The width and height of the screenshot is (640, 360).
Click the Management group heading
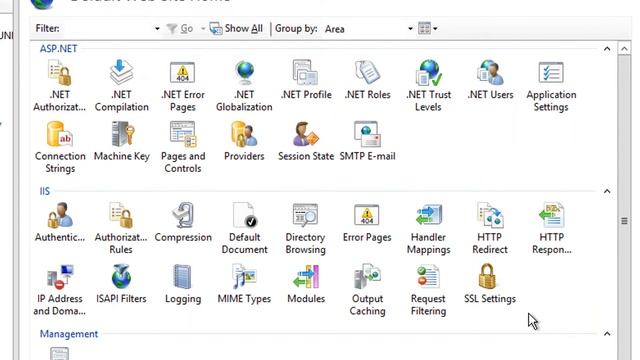pyautogui.click(x=69, y=334)
